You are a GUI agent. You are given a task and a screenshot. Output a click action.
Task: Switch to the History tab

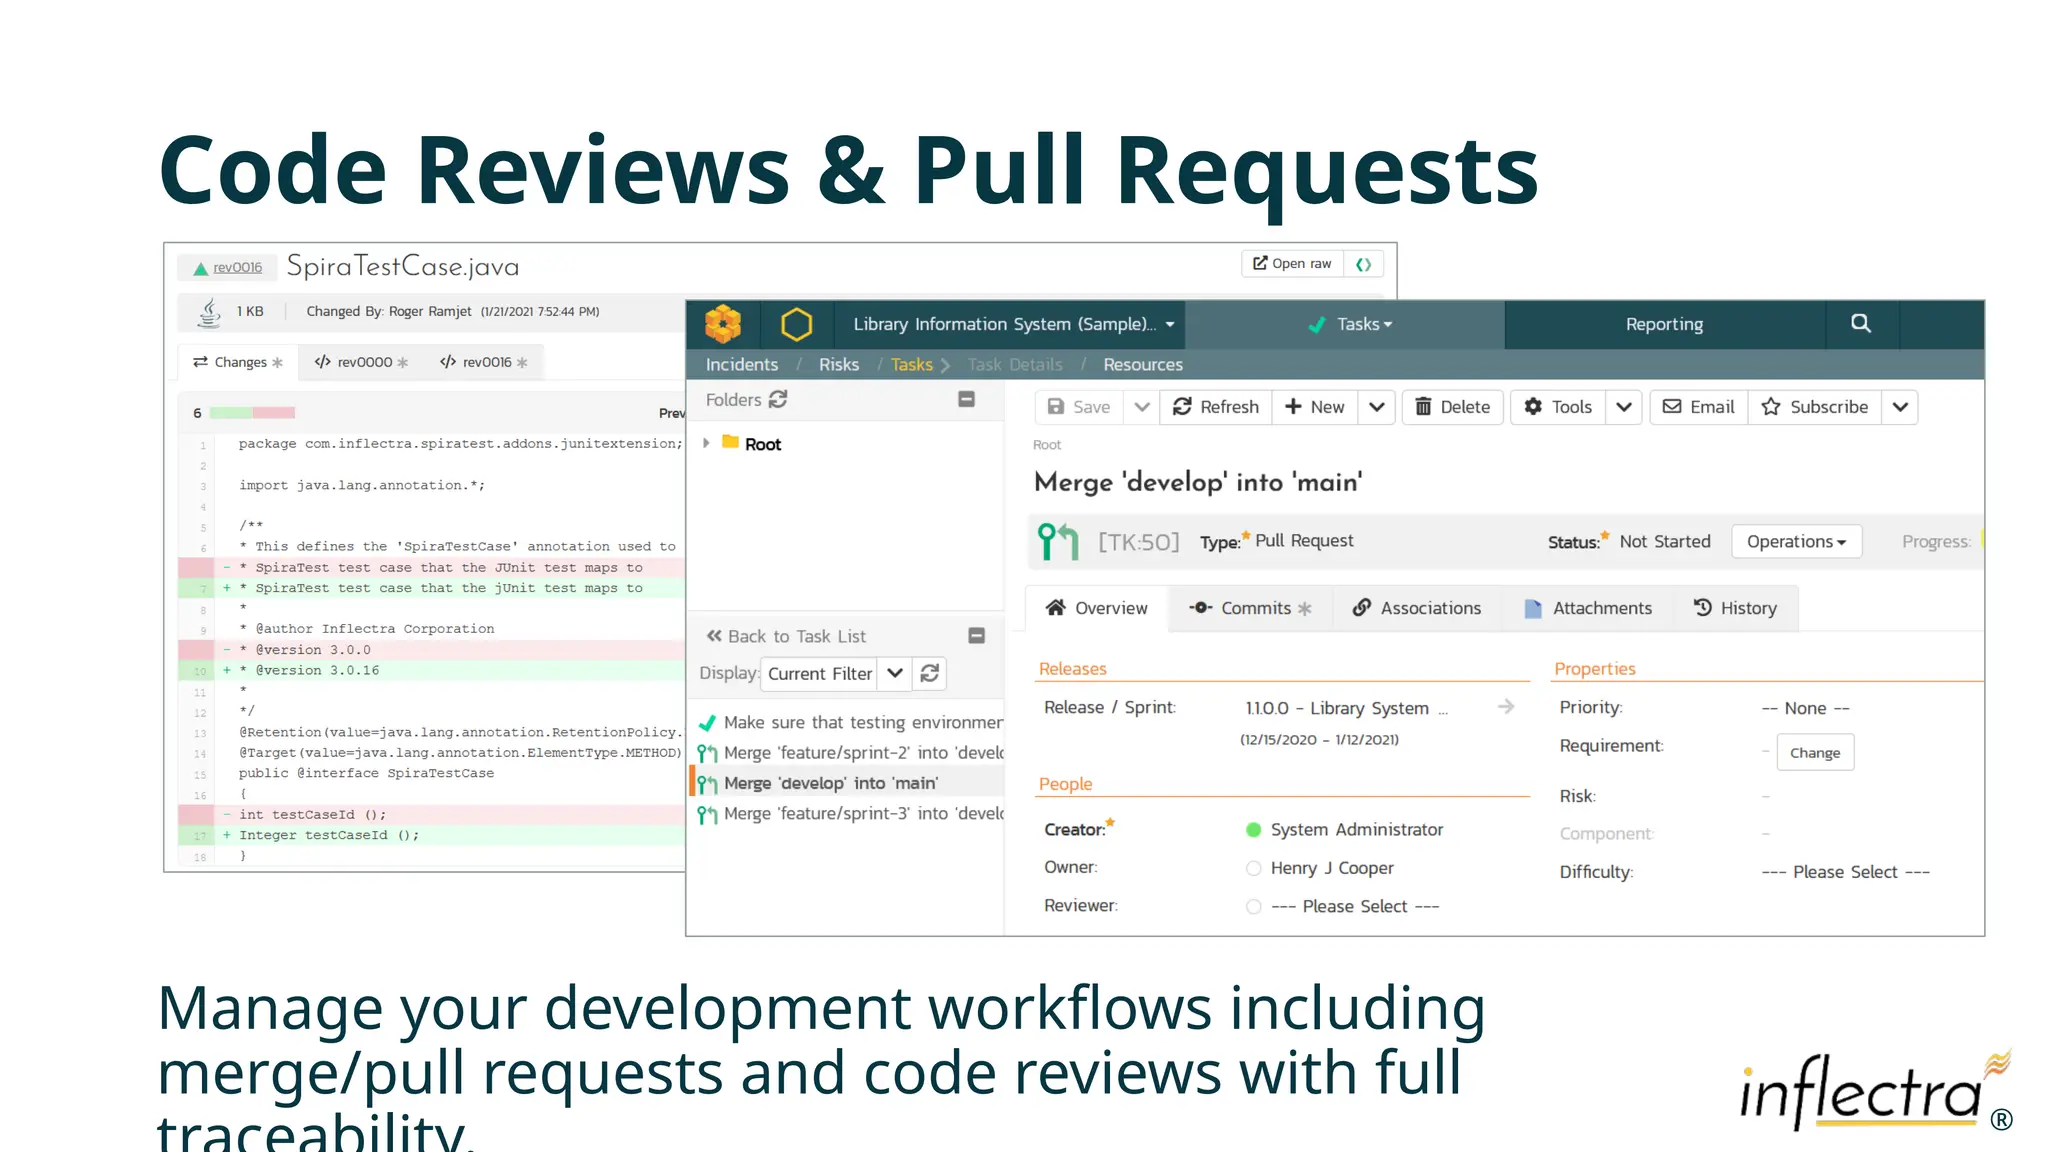coord(1735,608)
